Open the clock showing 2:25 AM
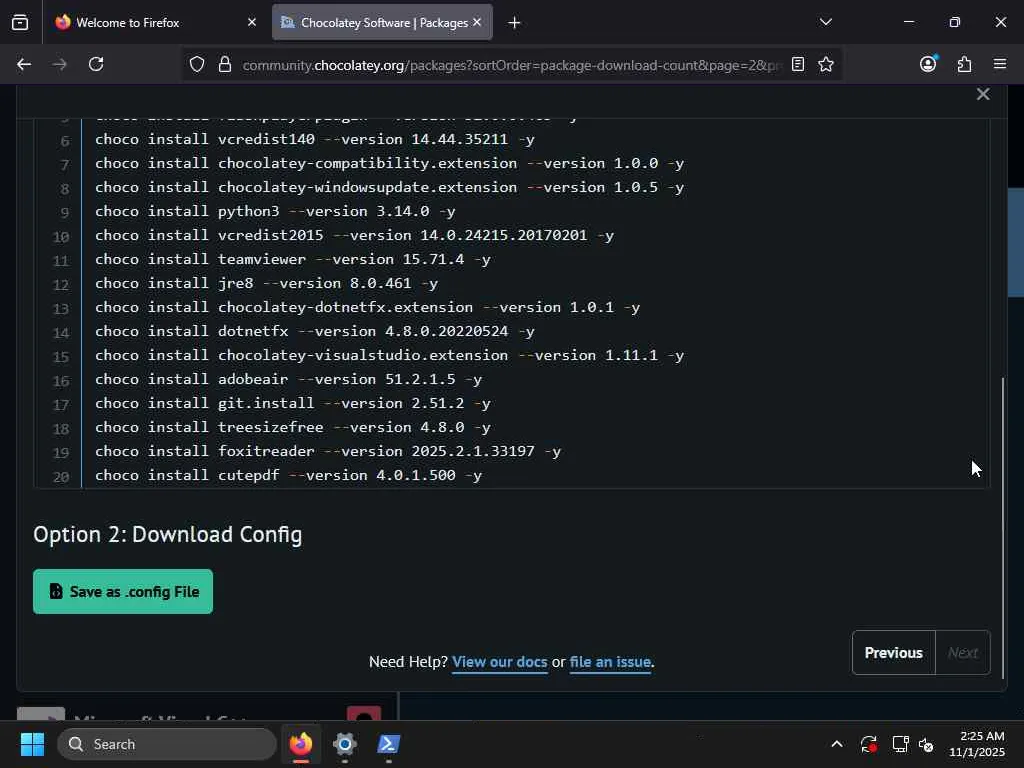Viewport: 1024px width, 768px height. tap(977, 744)
